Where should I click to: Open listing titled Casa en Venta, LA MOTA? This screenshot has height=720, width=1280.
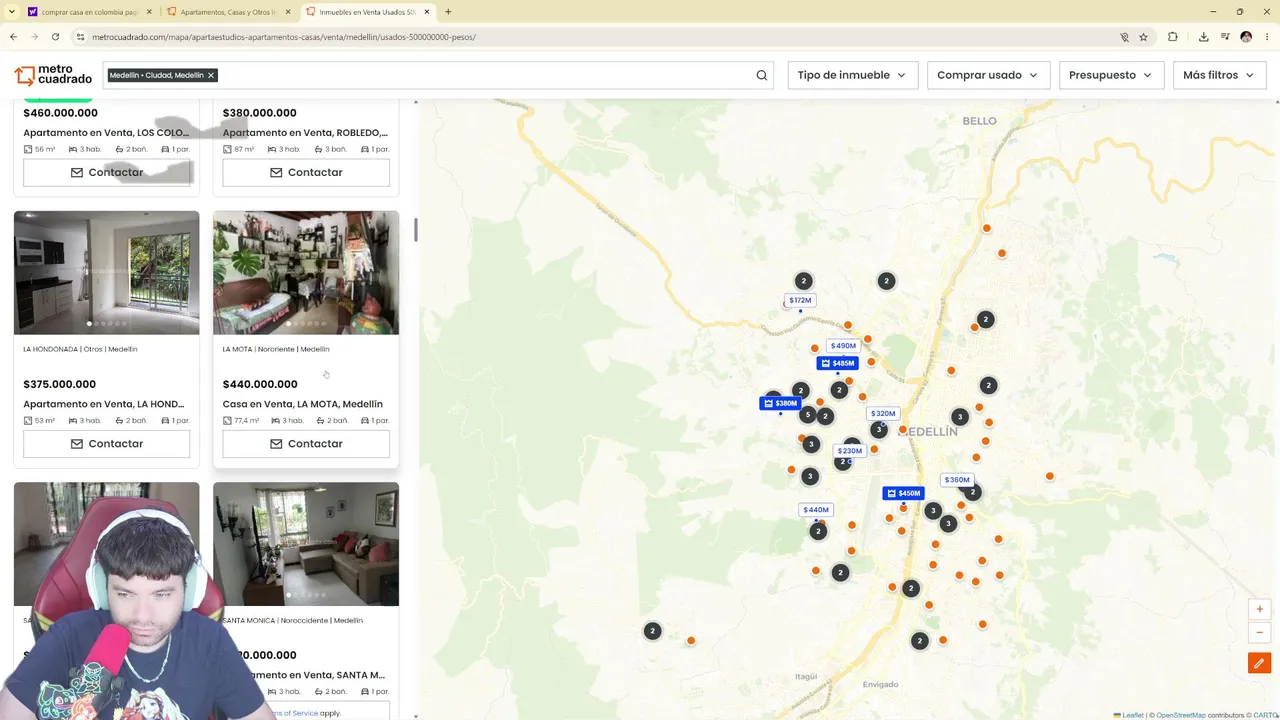302,404
